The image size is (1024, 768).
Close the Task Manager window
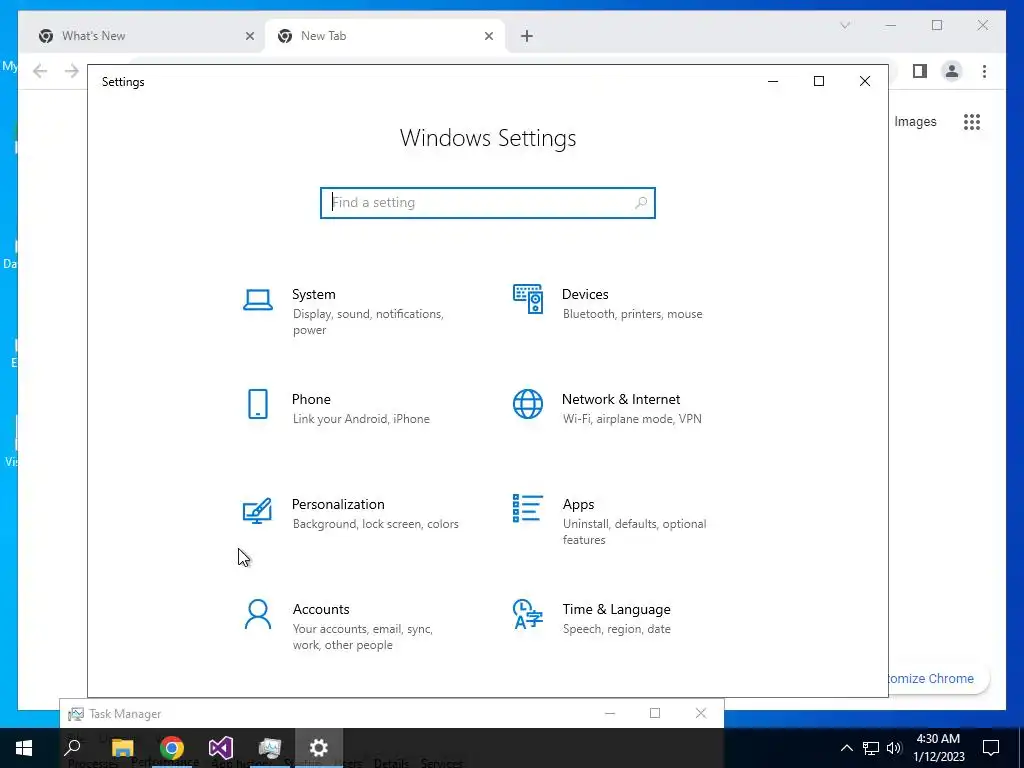point(701,713)
